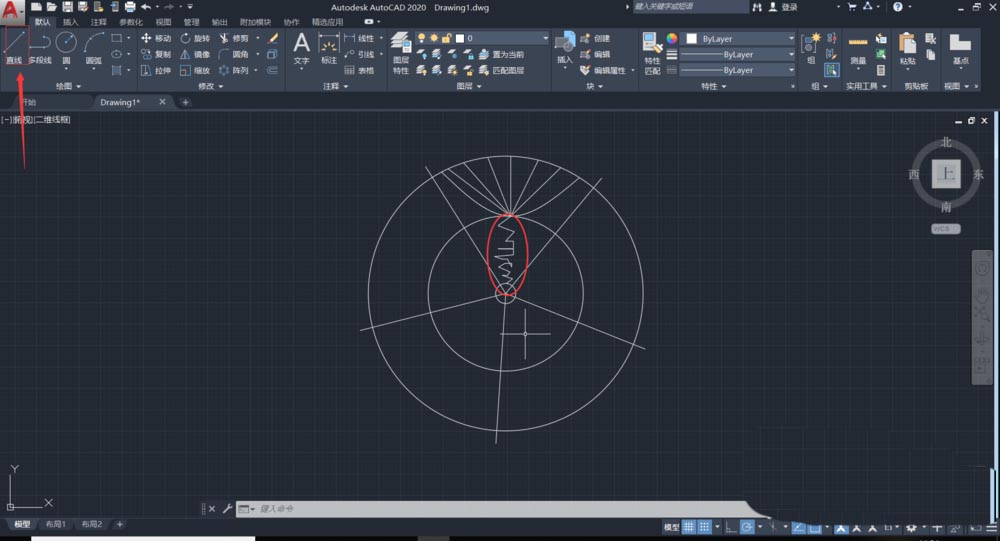Image resolution: width=1000 pixels, height=541 pixels.
Task: Open the Drawing1* document tab
Action: tap(120, 102)
